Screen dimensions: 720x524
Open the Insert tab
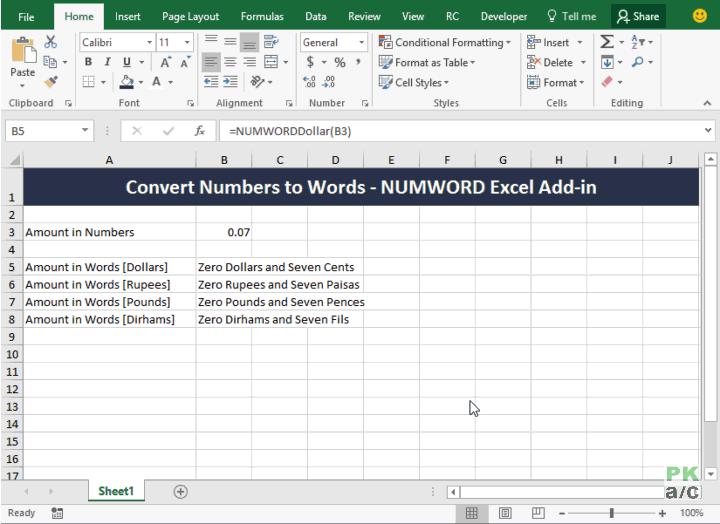128,17
